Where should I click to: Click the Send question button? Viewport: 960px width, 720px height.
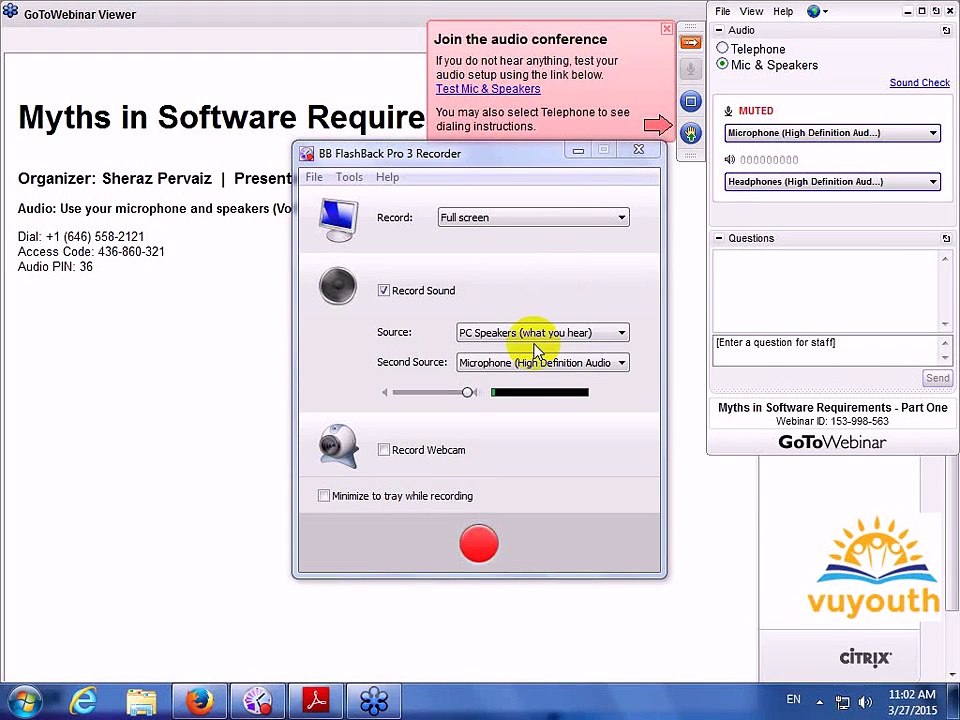(937, 378)
